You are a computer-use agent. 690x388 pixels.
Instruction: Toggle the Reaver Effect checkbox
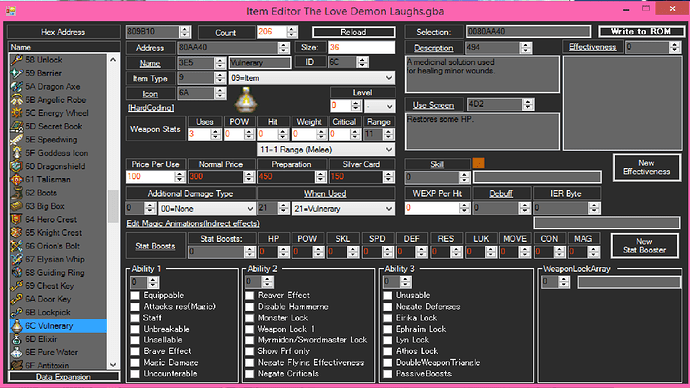[x=250, y=295]
